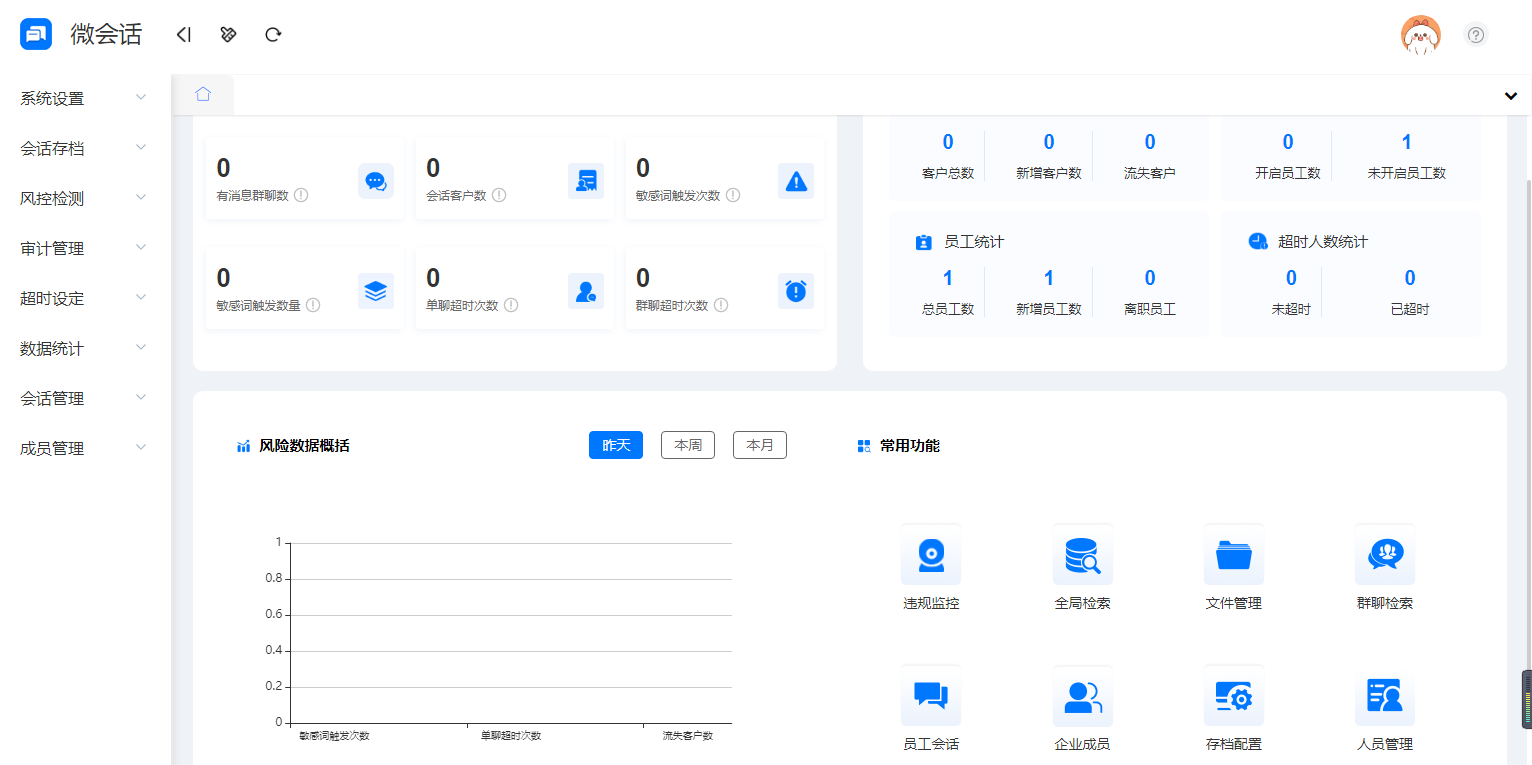Expand the 系统设置 sidebar menu
The height and width of the screenshot is (765, 1532).
coord(84,98)
